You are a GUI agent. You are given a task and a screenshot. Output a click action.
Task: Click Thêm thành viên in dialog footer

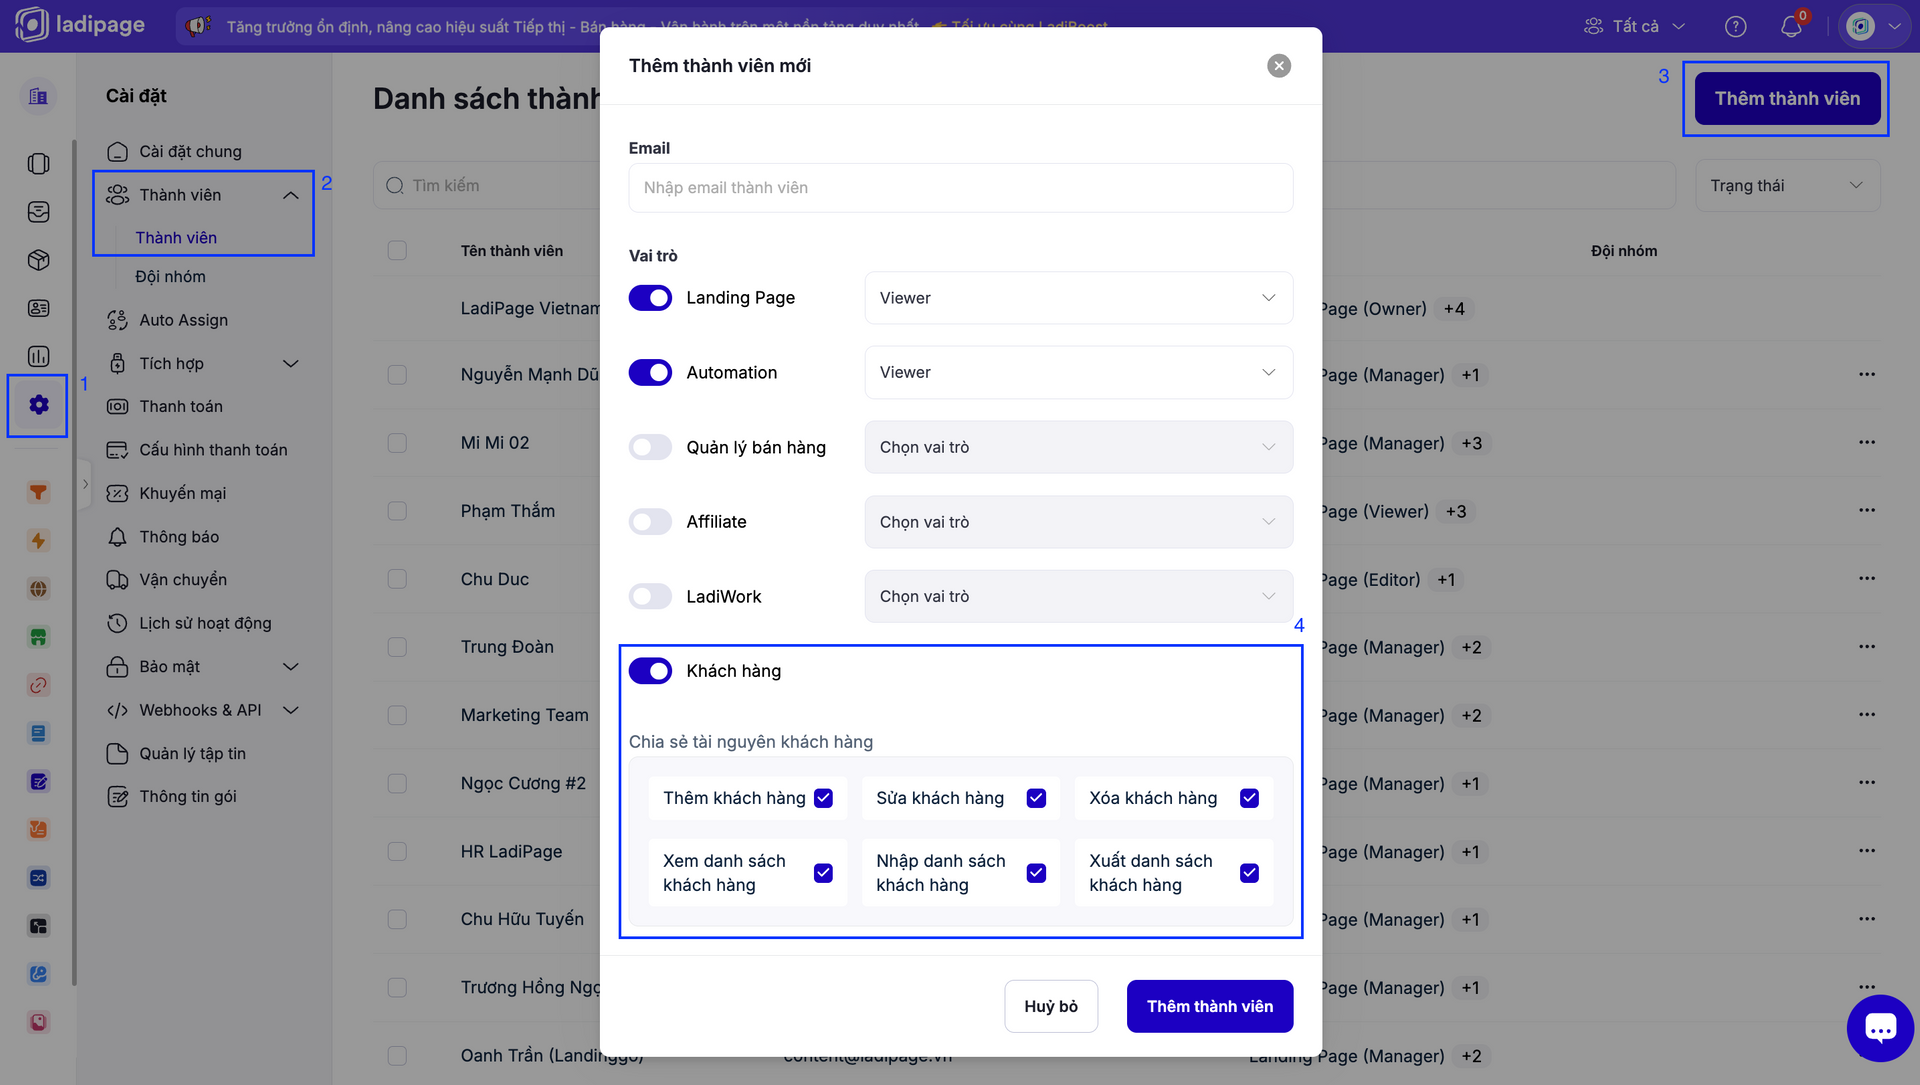click(x=1209, y=1006)
